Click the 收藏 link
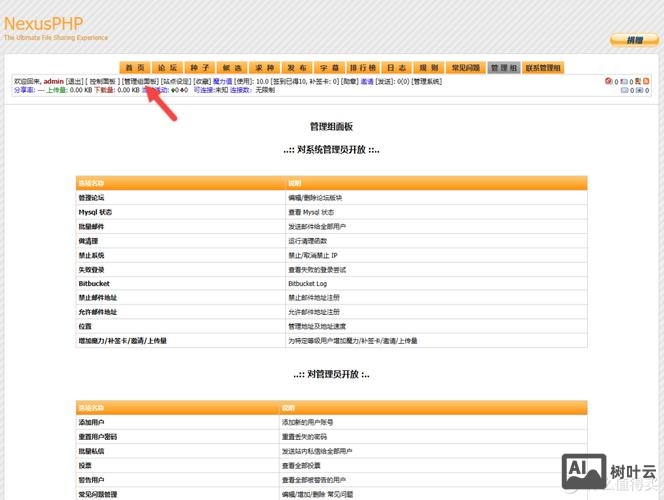 click(202, 81)
